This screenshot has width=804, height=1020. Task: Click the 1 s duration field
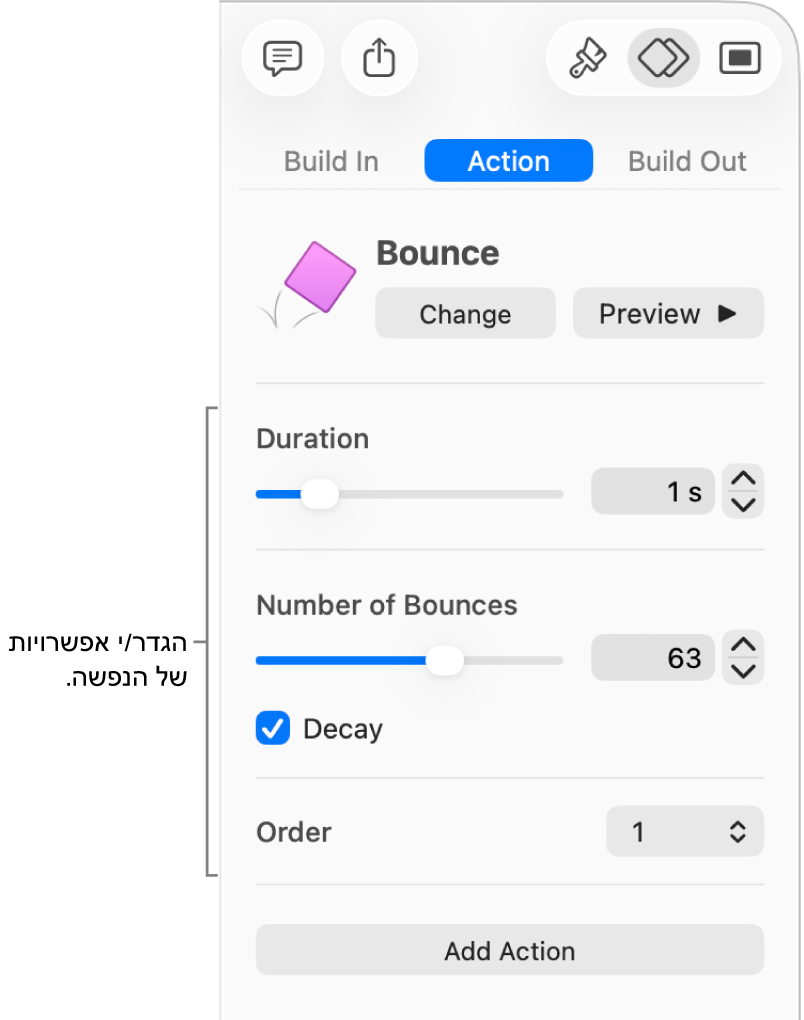[x=652, y=491]
